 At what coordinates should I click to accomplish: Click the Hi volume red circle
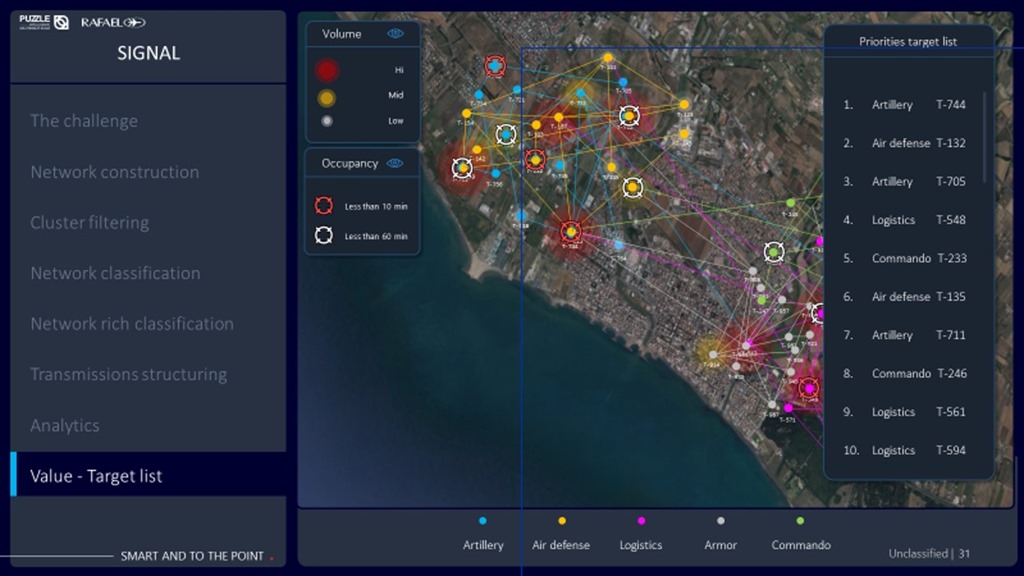(327, 70)
